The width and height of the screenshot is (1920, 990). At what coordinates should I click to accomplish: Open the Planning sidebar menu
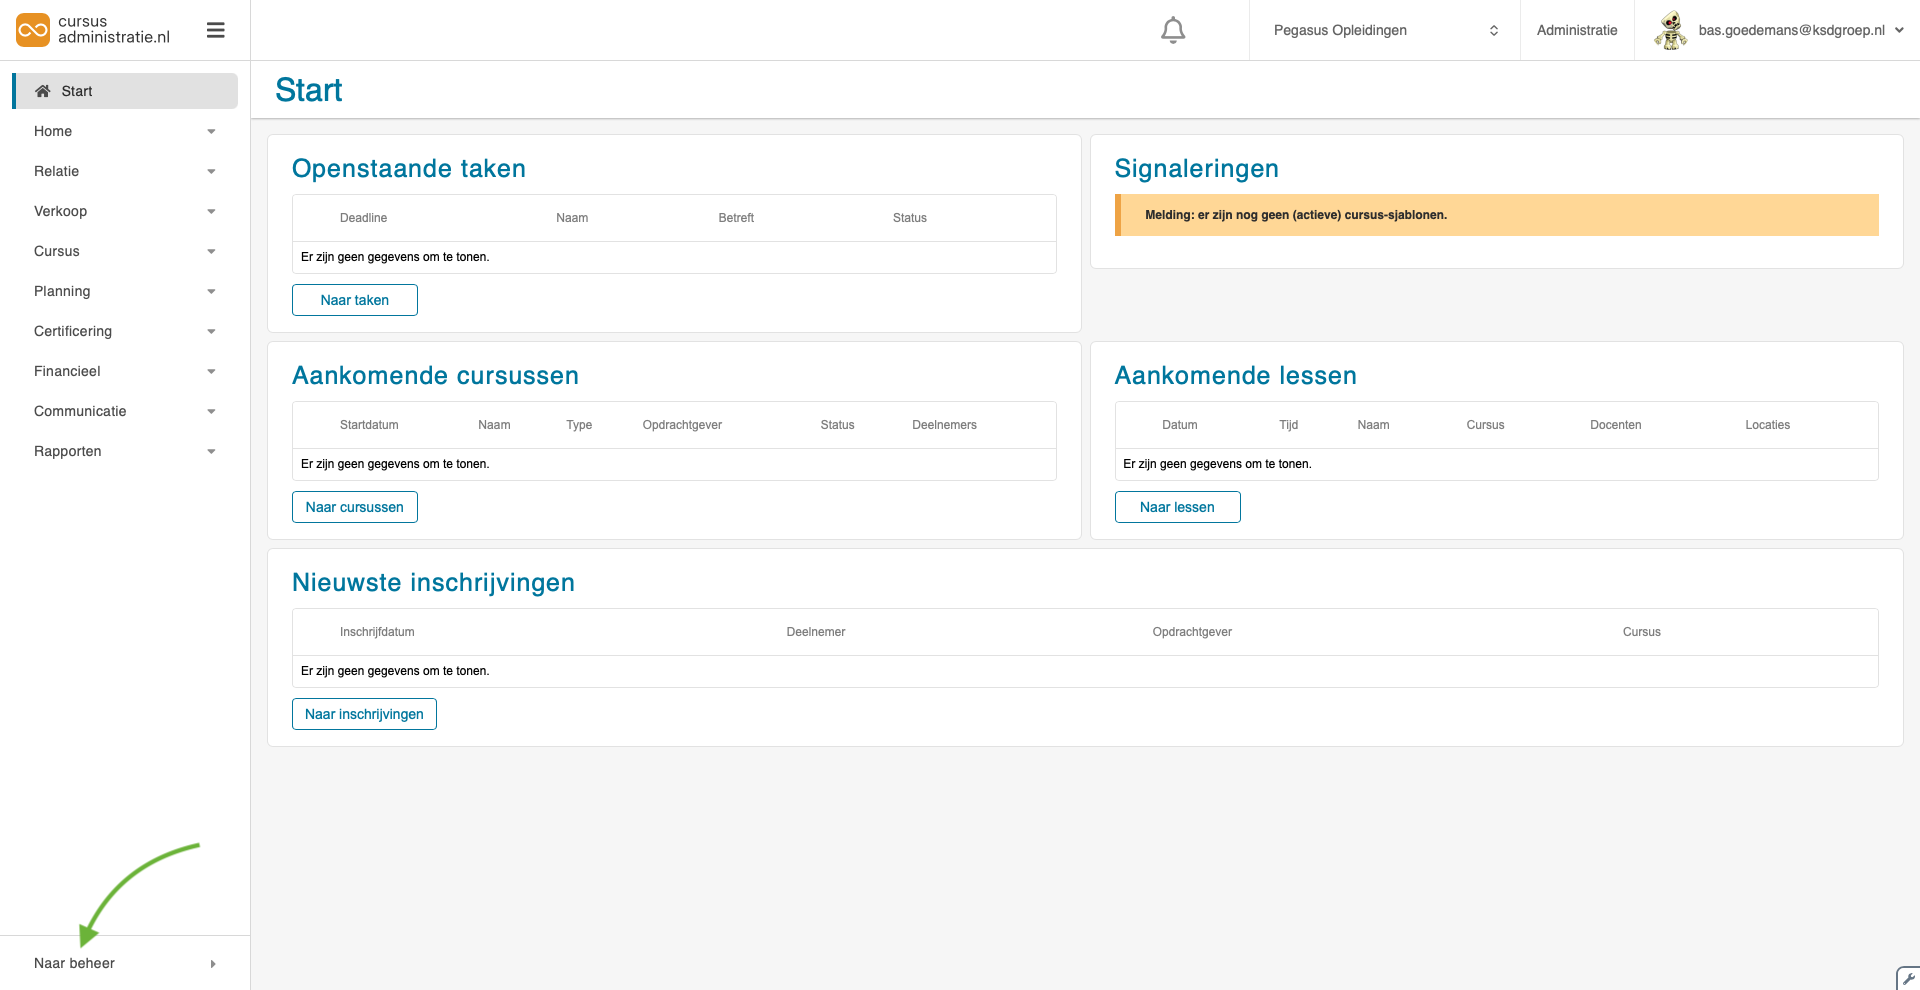pyautogui.click(x=124, y=291)
